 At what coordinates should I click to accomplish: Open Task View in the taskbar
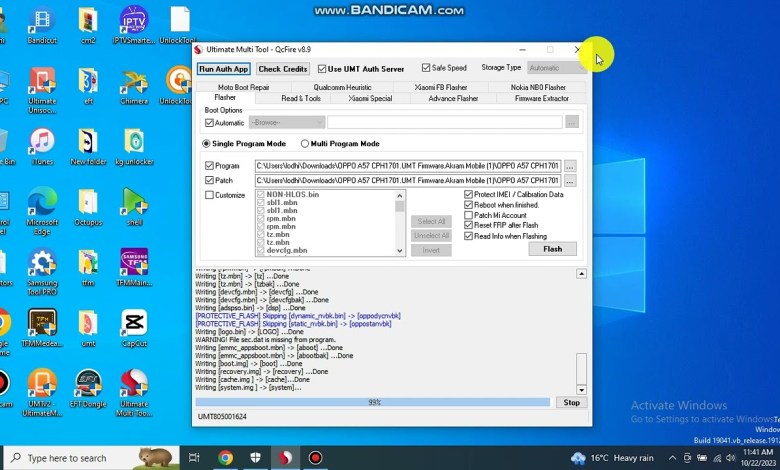[195, 458]
